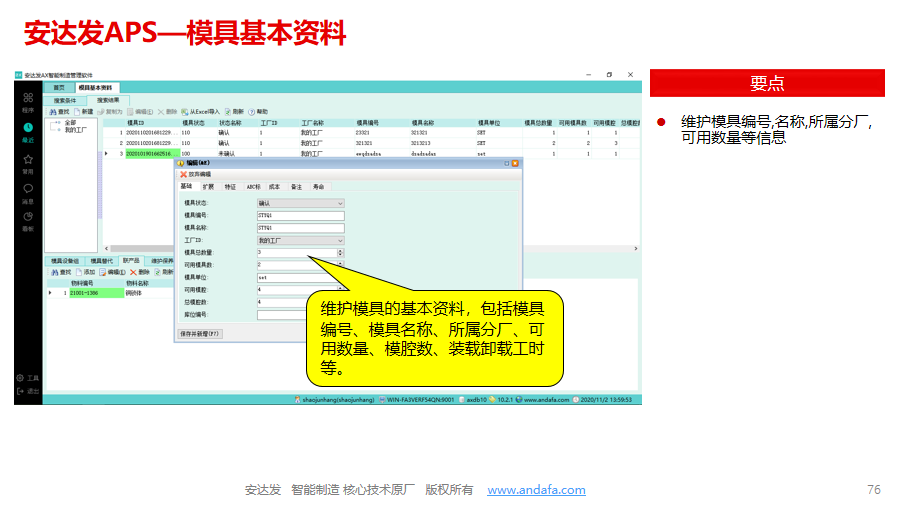
Task: Click the 删除 X in the main toolbar
Action: (x=167, y=112)
